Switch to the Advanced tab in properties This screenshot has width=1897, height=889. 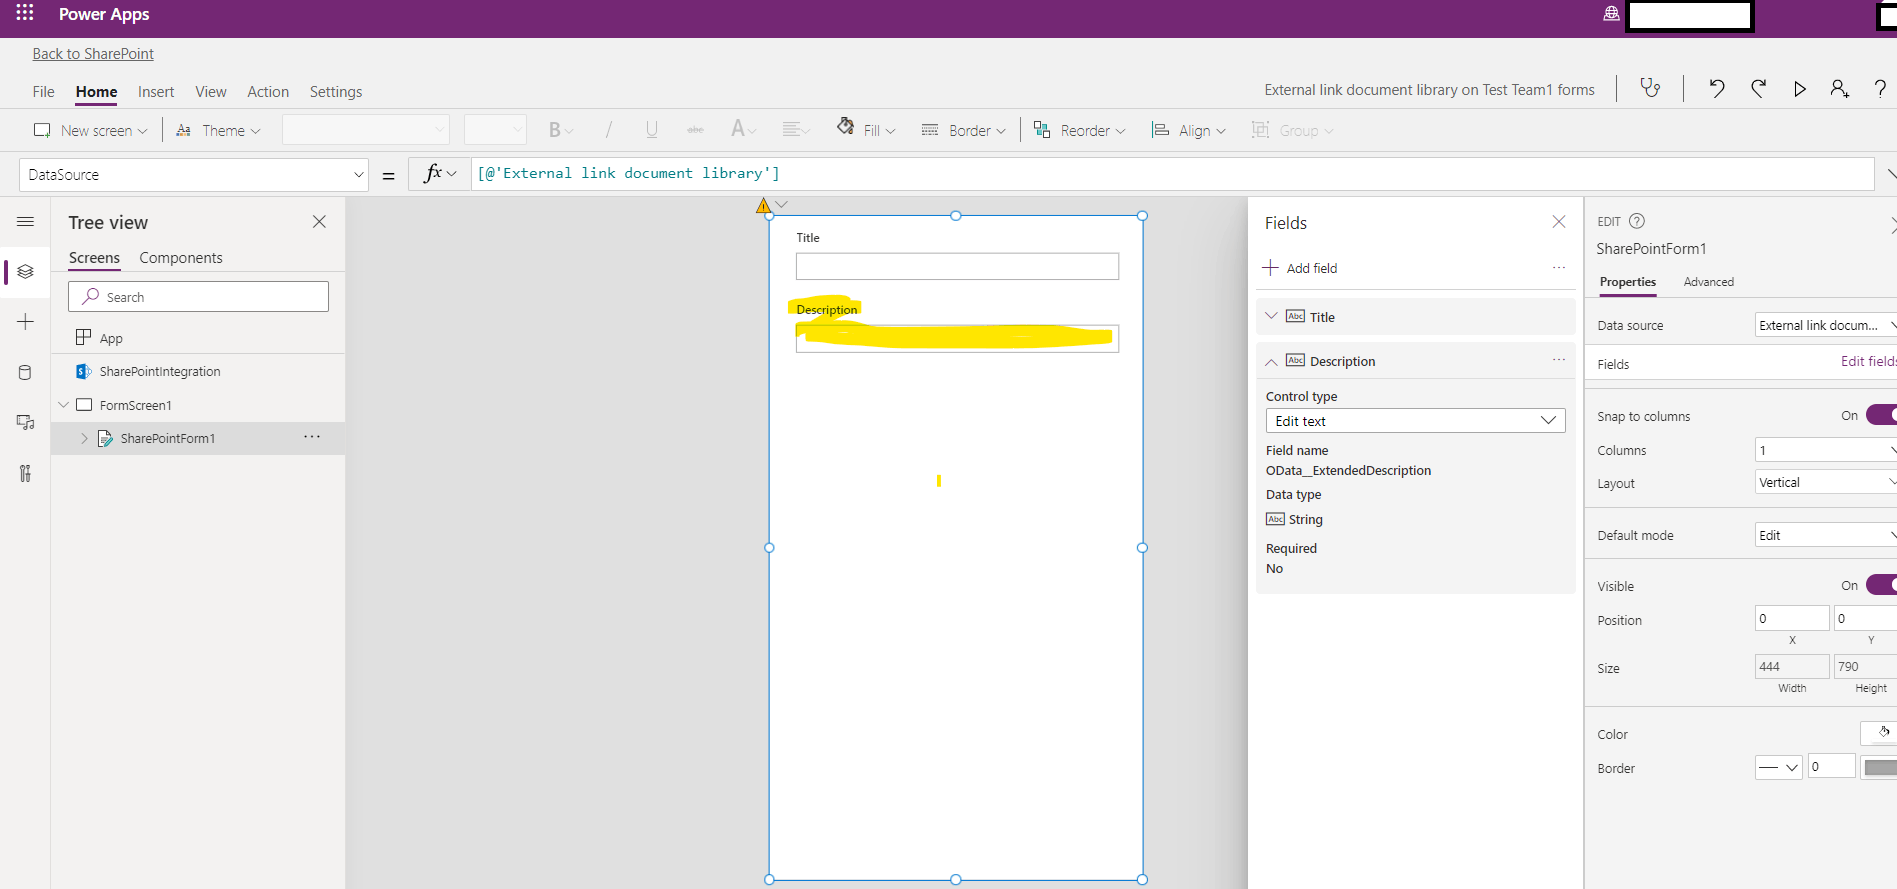pyautogui.click(x=1708, y=281)
